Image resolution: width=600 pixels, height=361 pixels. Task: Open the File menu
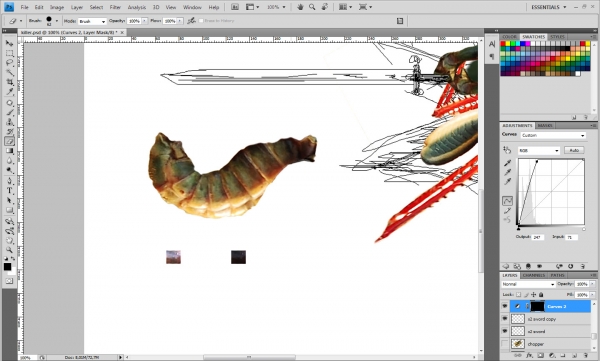click(x=24, y=7)
